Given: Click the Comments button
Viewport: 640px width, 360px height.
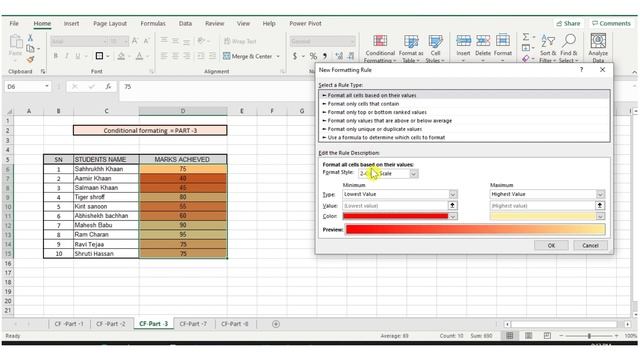Looking at the screenshot, I should coord(611,23).
